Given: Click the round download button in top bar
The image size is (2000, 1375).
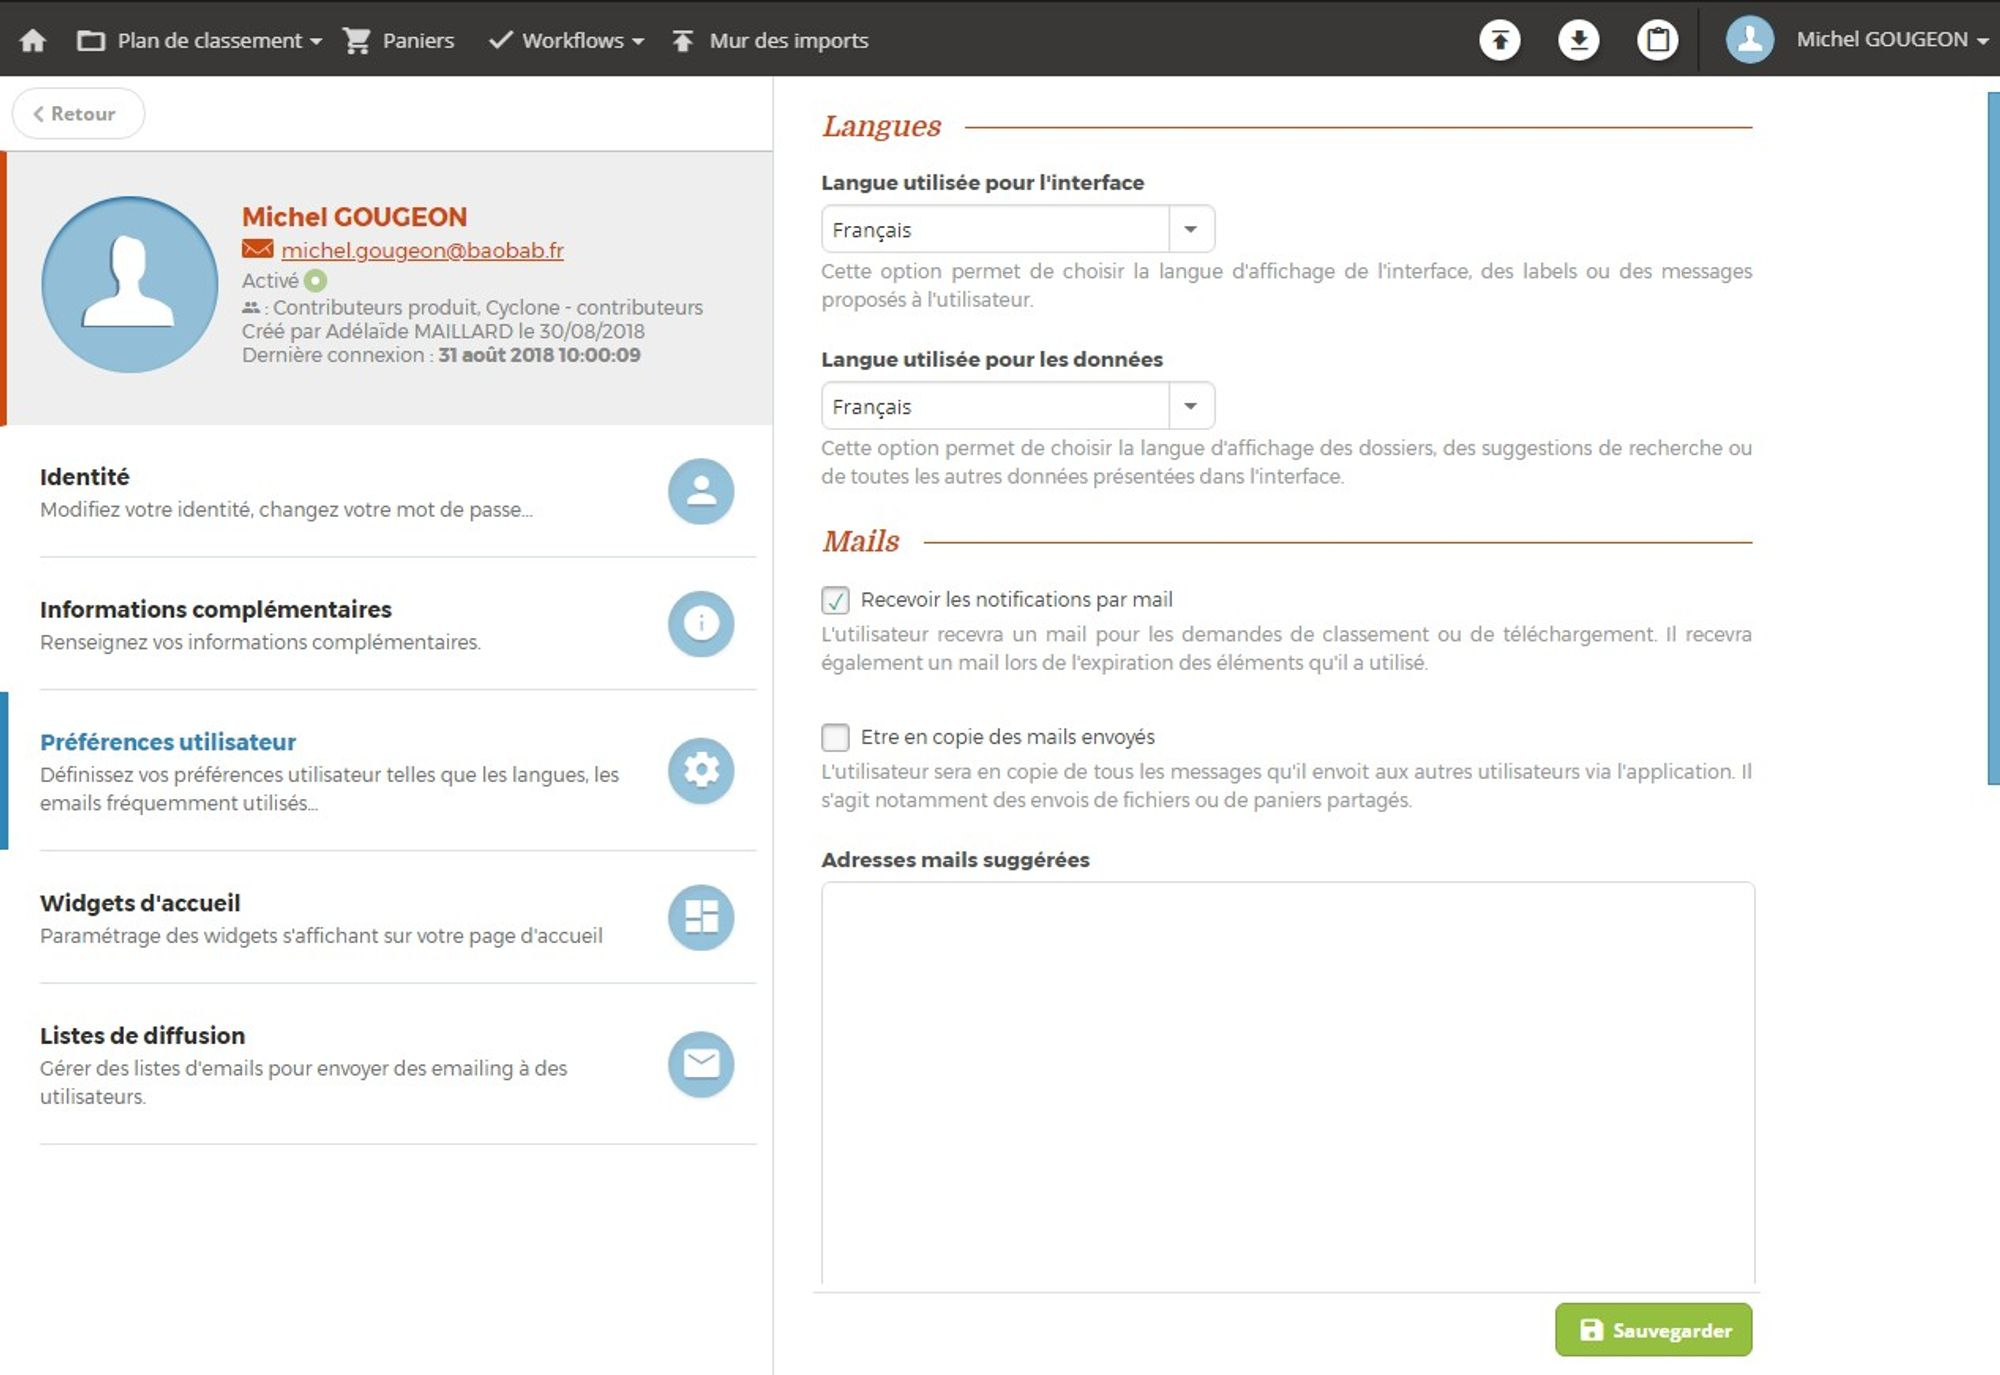Looking at the screenshot, I should [x=1578, y=40].
